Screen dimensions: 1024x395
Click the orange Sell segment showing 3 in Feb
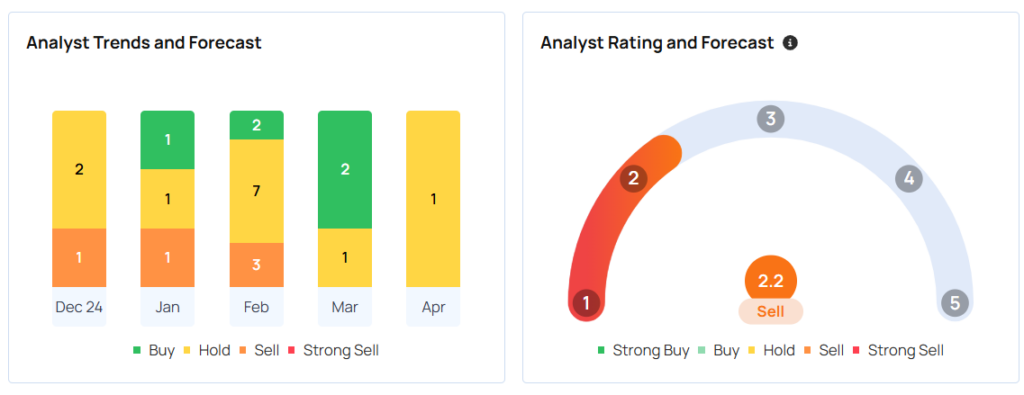point(256,265)
